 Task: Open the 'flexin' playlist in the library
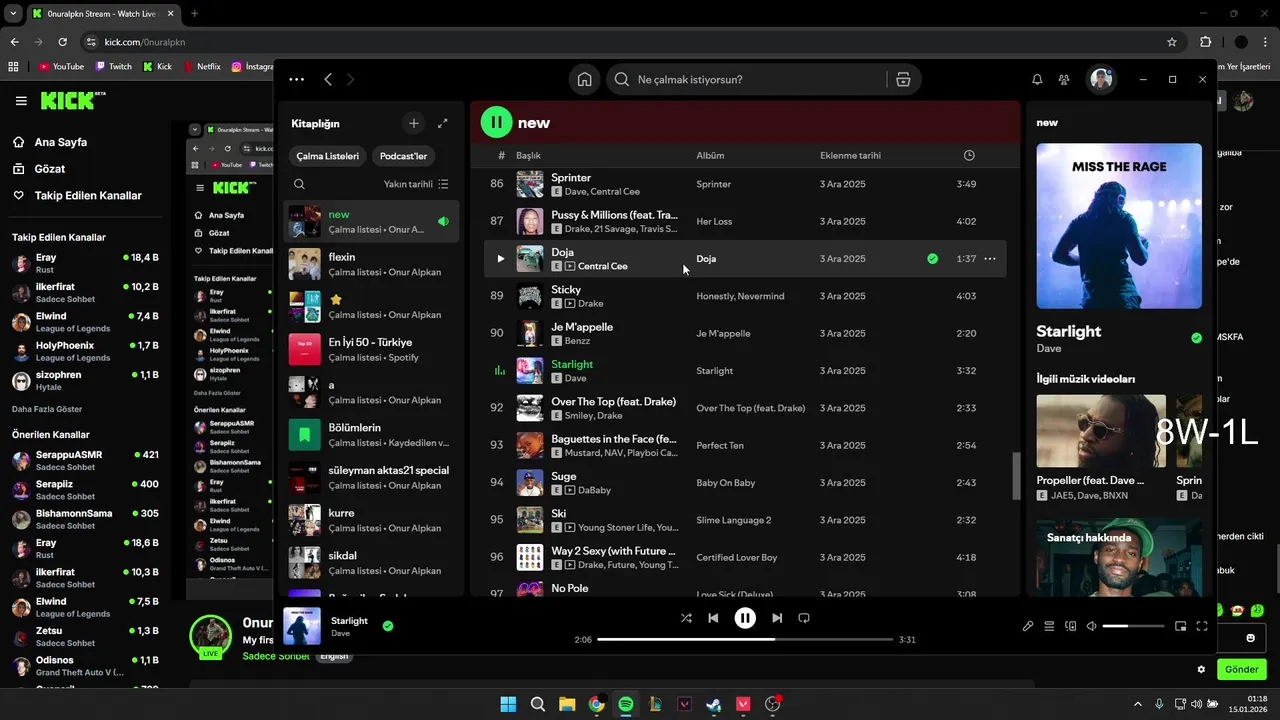[x=371, y=264]
